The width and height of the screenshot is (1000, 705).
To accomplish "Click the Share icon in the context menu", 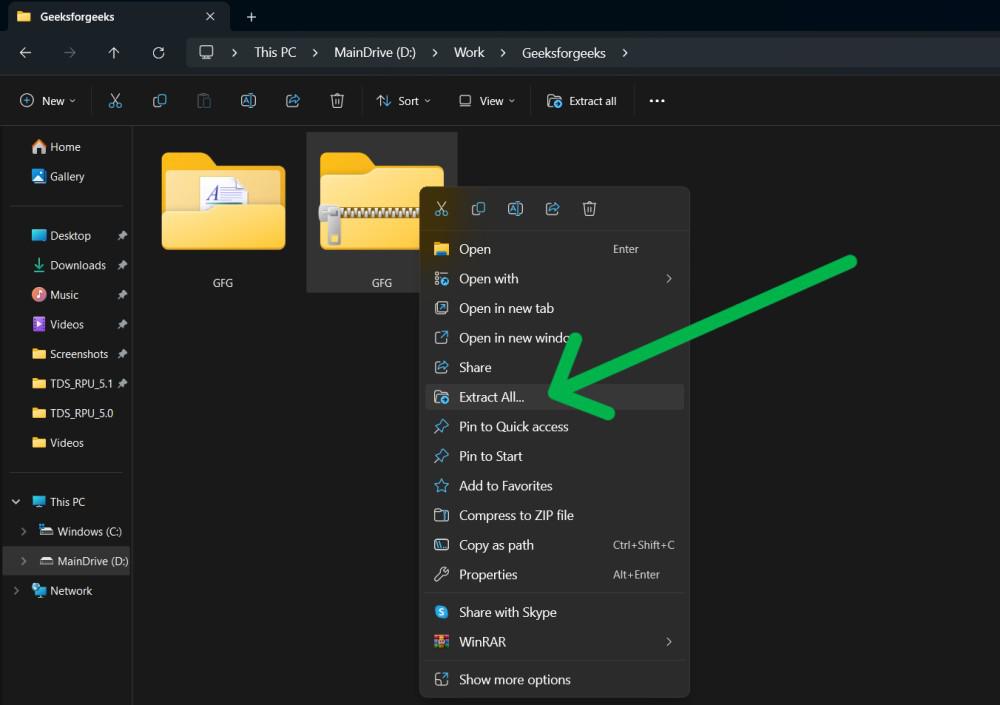I will click(552, 208).
